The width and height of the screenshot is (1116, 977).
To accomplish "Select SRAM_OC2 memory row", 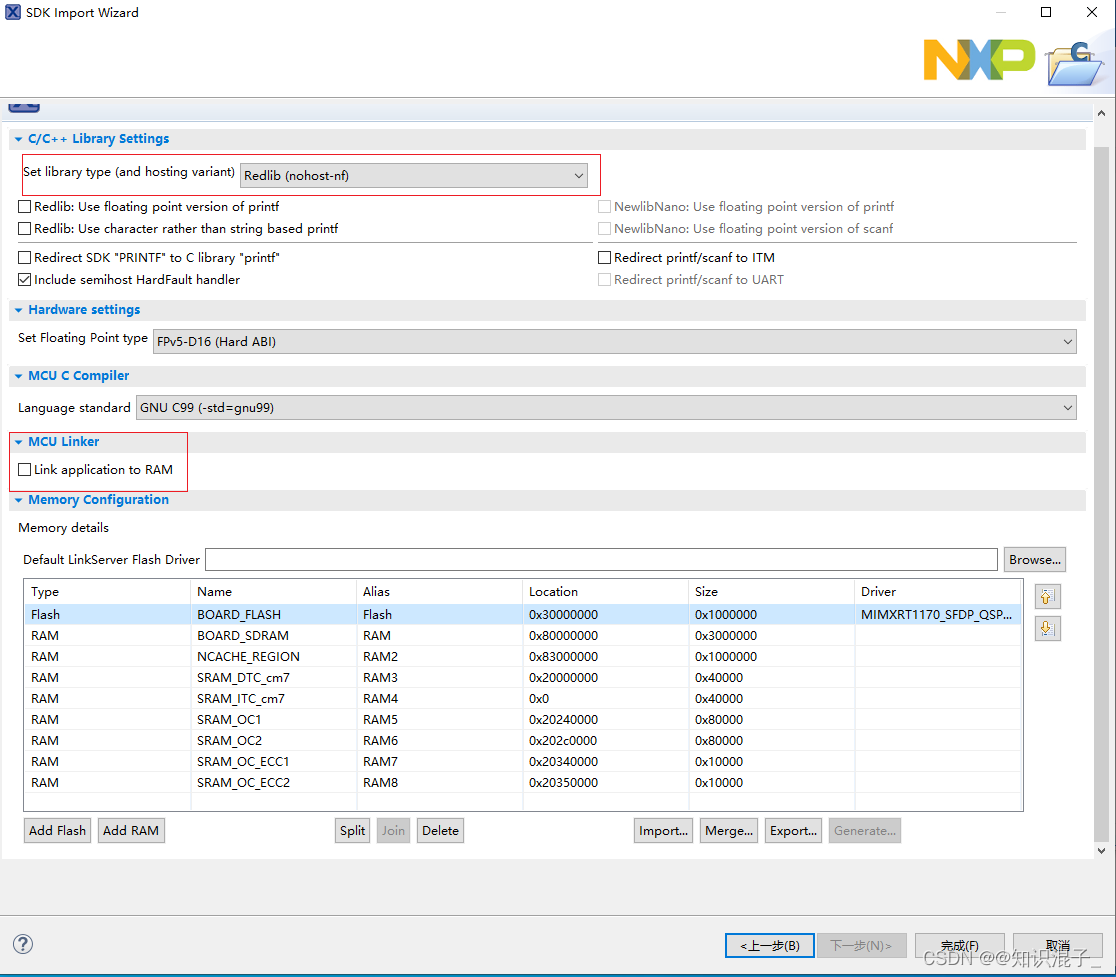I will [x=523, y=740].
